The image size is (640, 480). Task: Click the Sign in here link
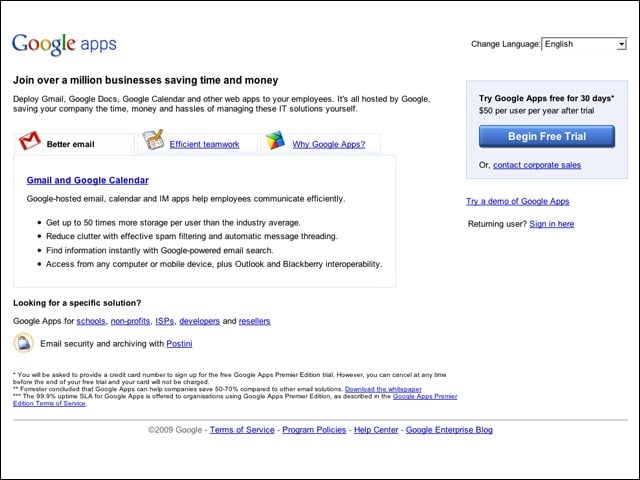click(x=551, y=224)
